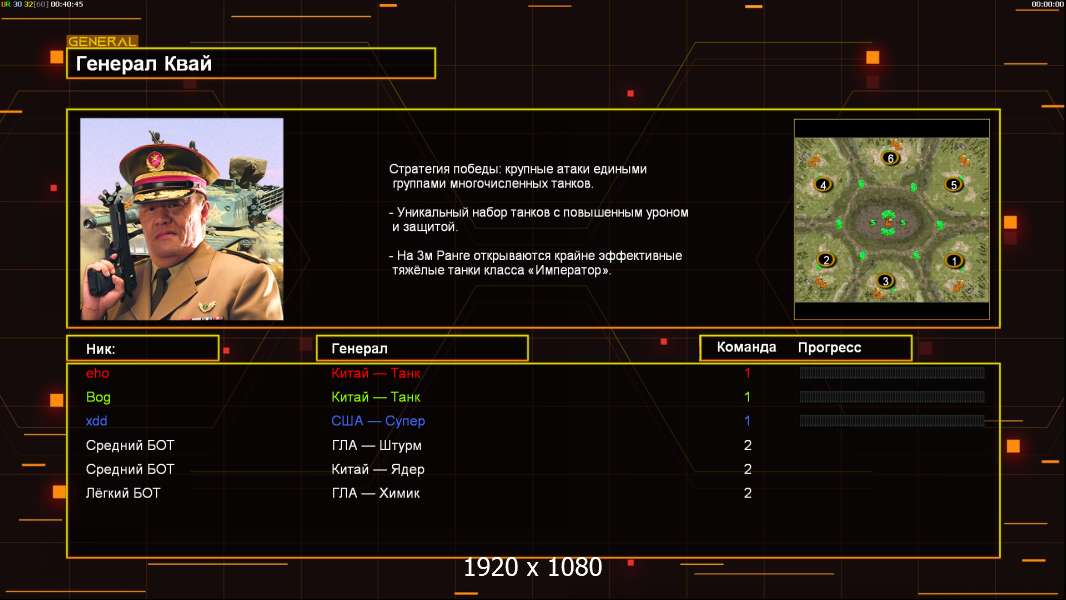Click start position 1 on the minimap
This screenshot has height=600, width=1066.
[x=954, y=261]
